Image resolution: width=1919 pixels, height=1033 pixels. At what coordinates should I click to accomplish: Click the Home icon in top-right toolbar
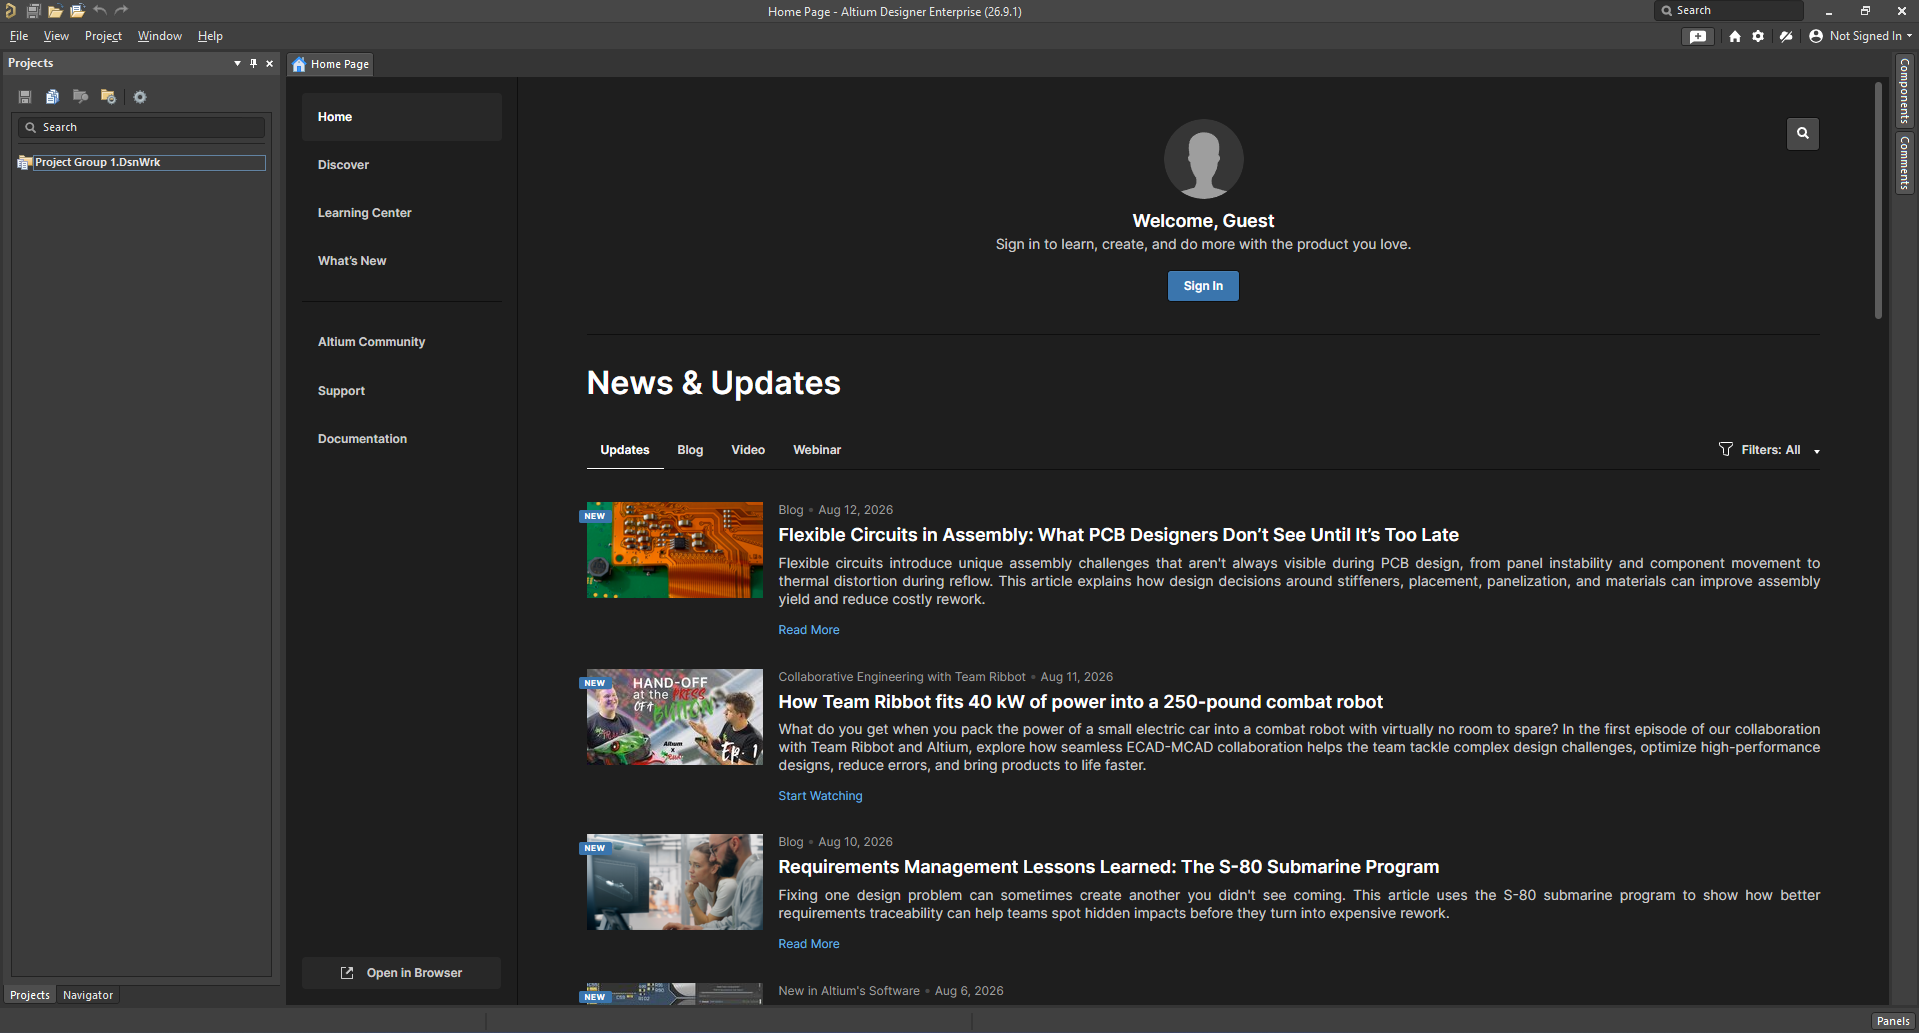click(x=1735, y=36)
